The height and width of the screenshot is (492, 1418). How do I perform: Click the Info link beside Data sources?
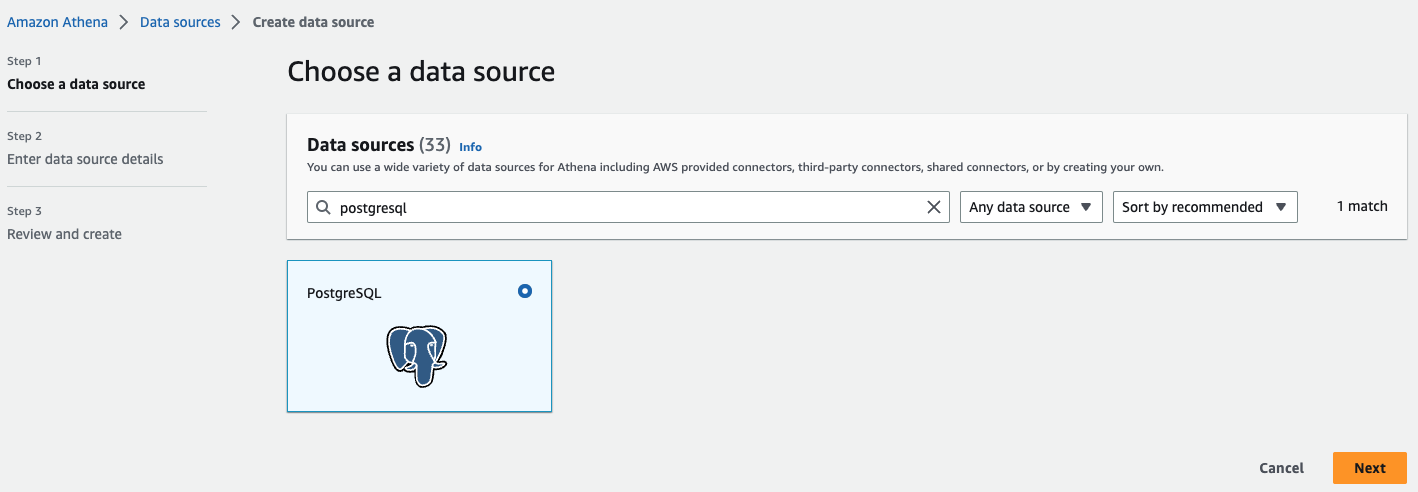pyautogui.click(x=470, y=147)
